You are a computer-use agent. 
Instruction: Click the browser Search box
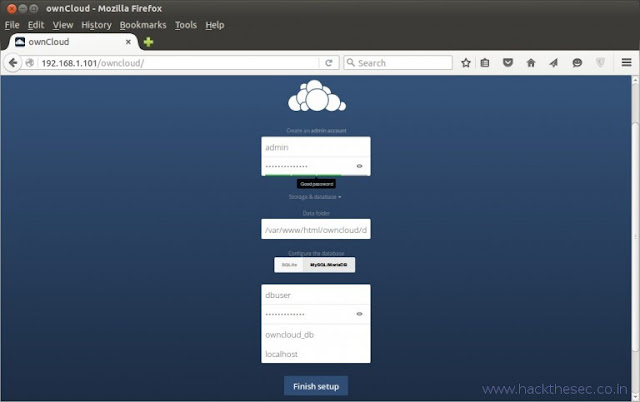(x=398, y=63)
